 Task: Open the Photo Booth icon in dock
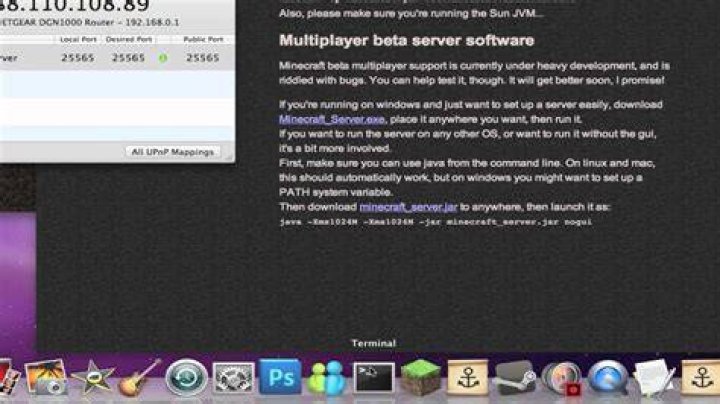coord(8,377)
